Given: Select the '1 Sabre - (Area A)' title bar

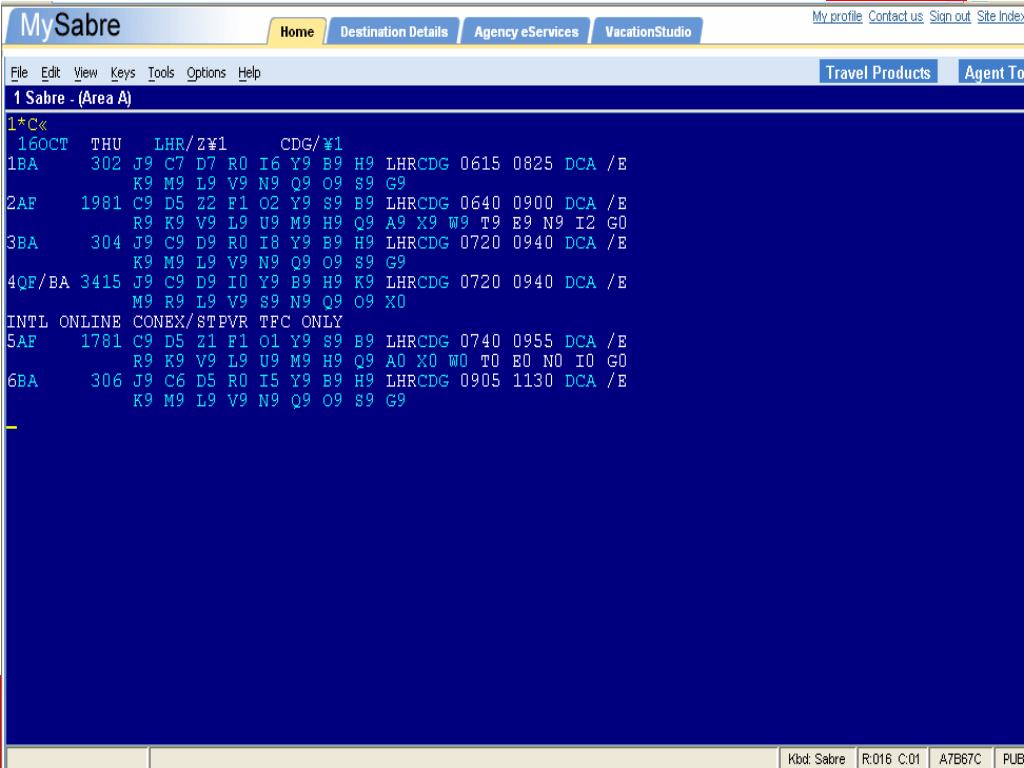Looking at the screenshot, I should 513,99.
